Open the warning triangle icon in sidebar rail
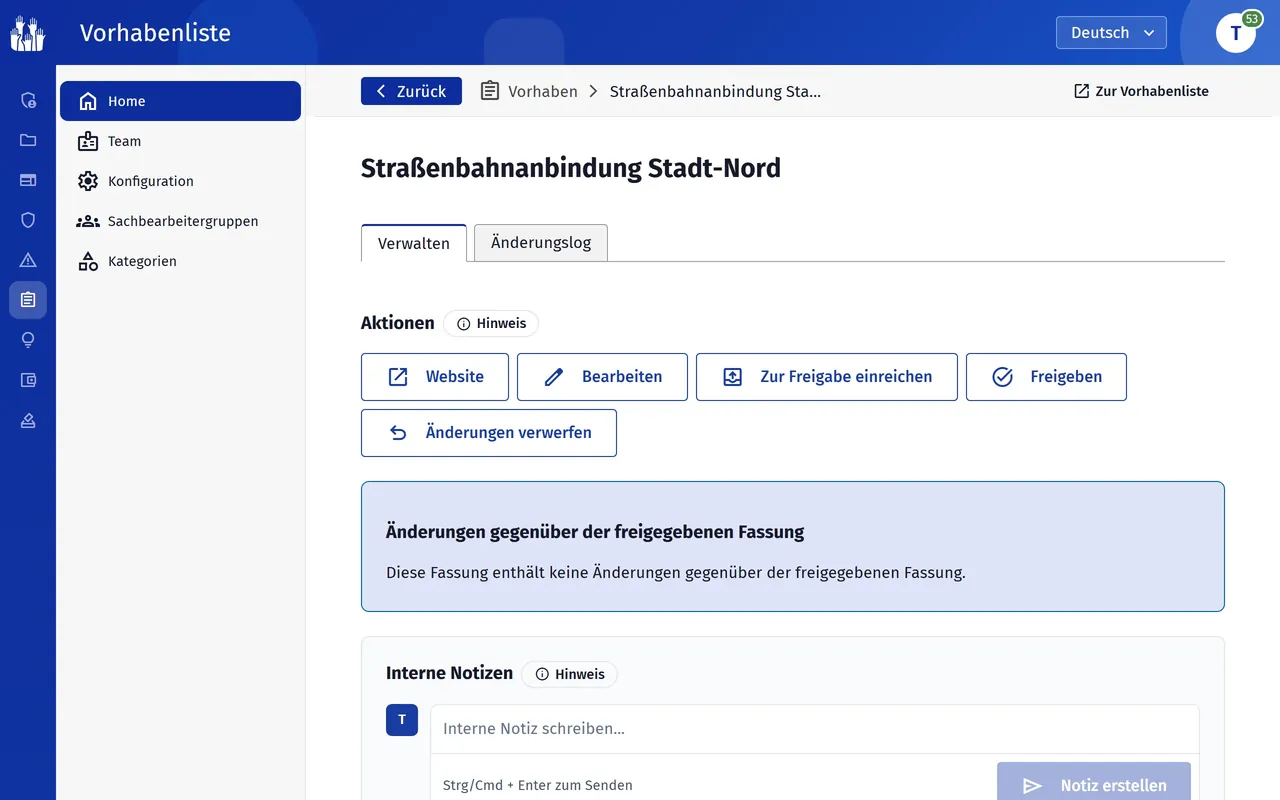Screen dimensions: 1280x800 pyautogui.click(x=28, y=260)
